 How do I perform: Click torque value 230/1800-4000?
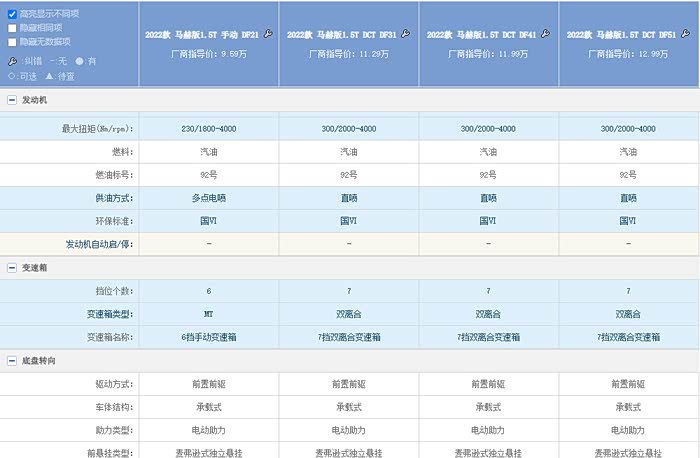208,129
